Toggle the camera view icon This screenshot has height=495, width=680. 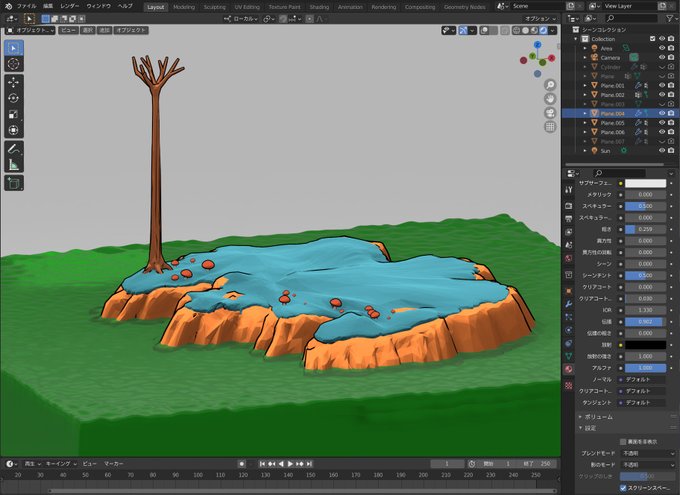pyautogui.click(x=550, y=113)
